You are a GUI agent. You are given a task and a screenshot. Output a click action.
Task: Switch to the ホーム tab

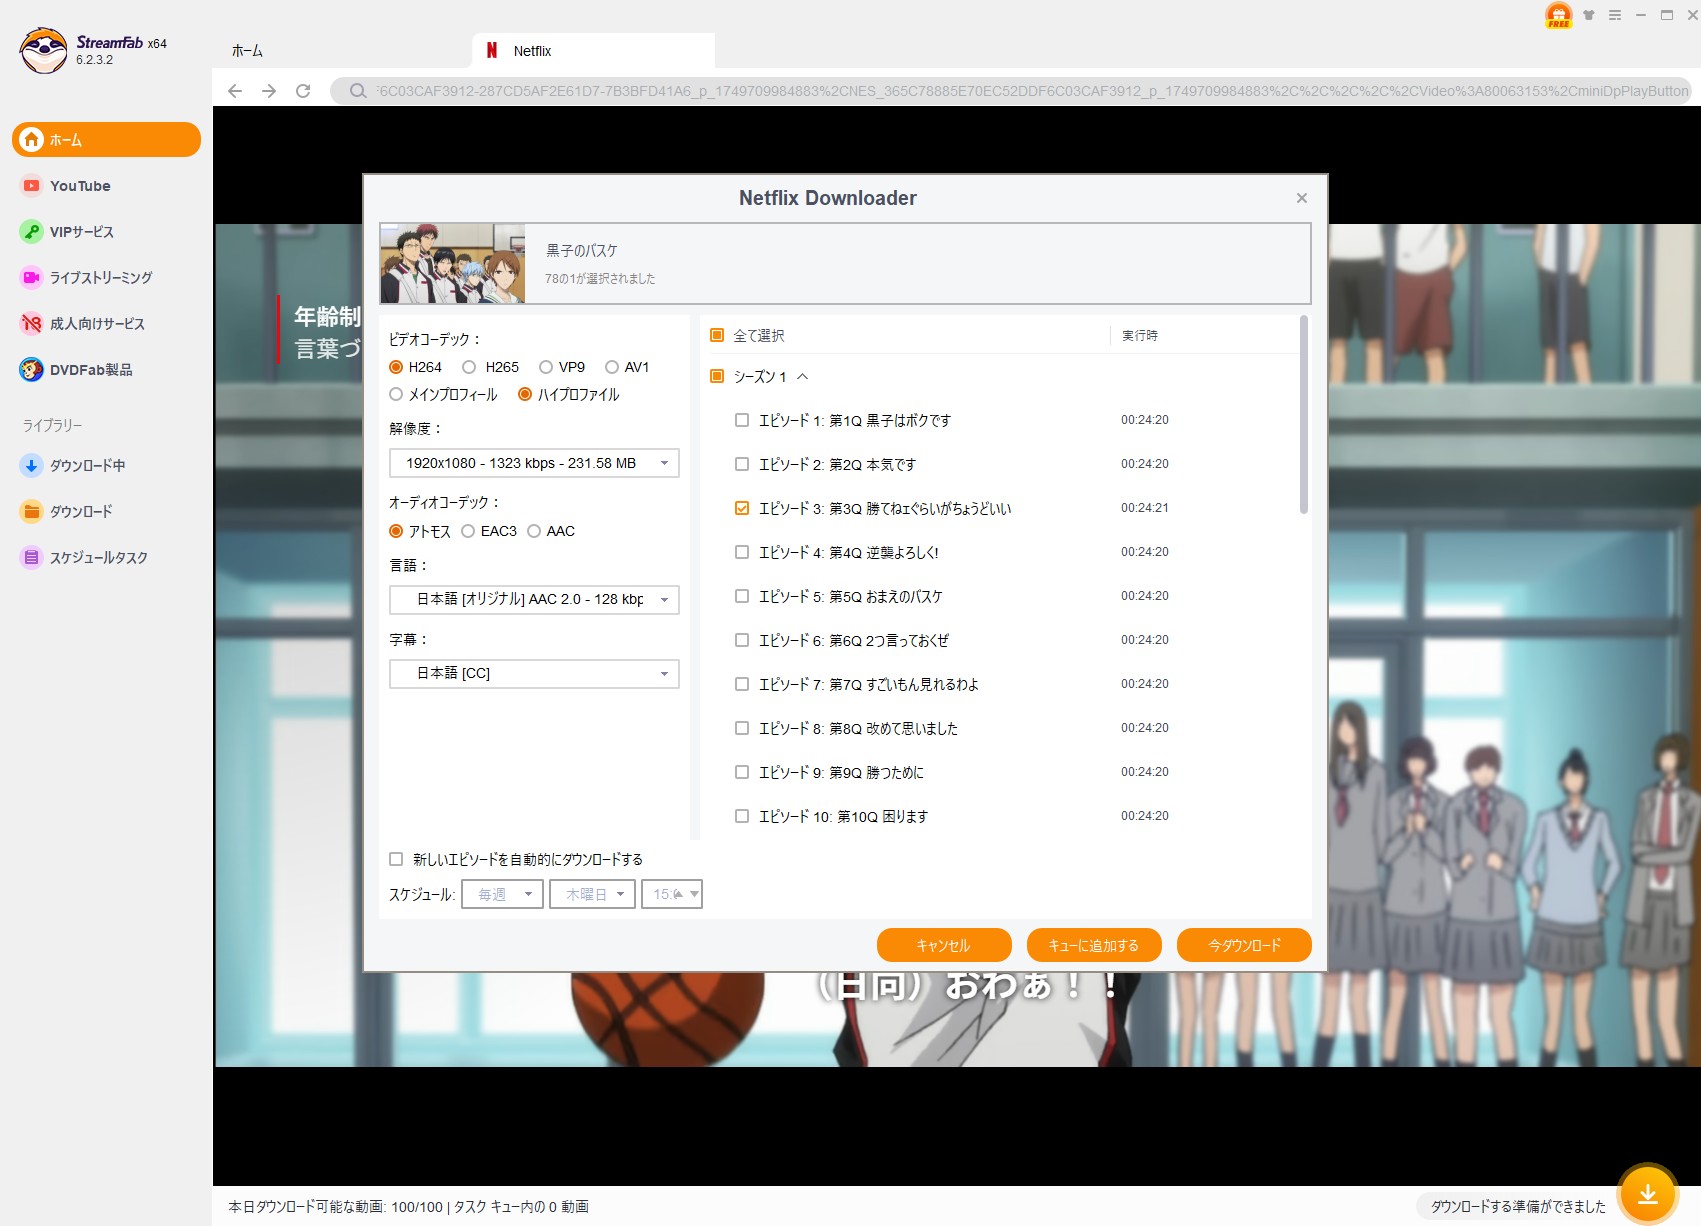coord(247,51)
